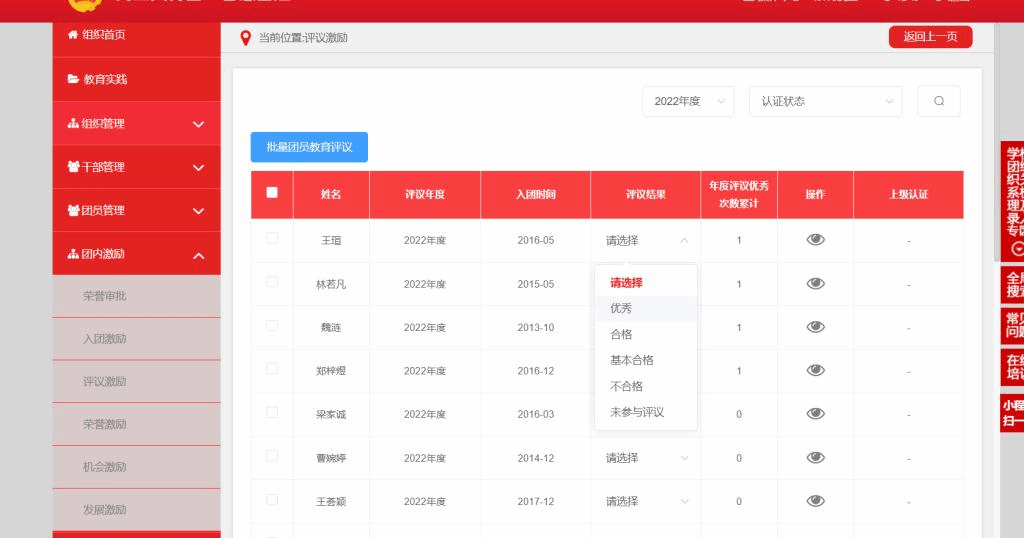Image resolution: width=1024 pixels, height=538 pixels.
Task: Click the eye icon for 梁家诚
Action: tap(815, 414)
